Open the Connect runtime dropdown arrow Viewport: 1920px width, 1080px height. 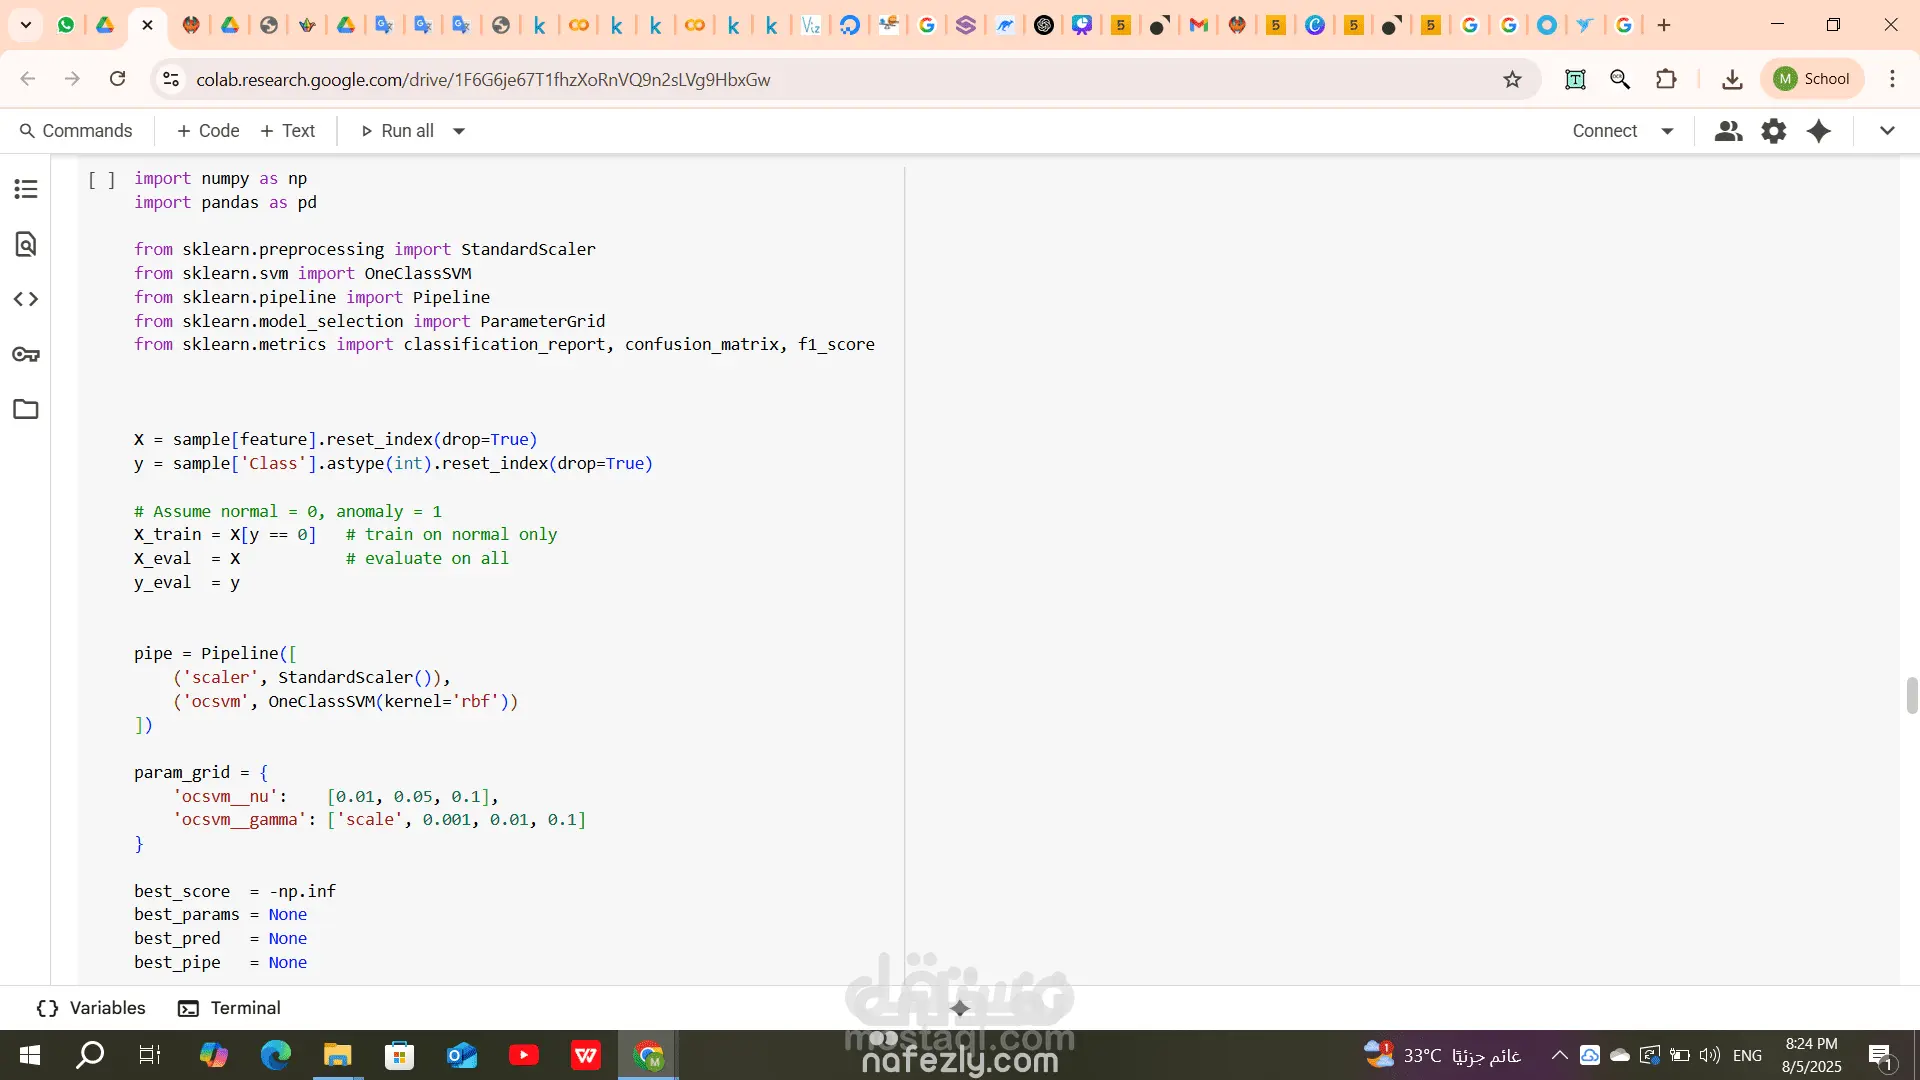pyautogui.click(x=1667, y=131)
